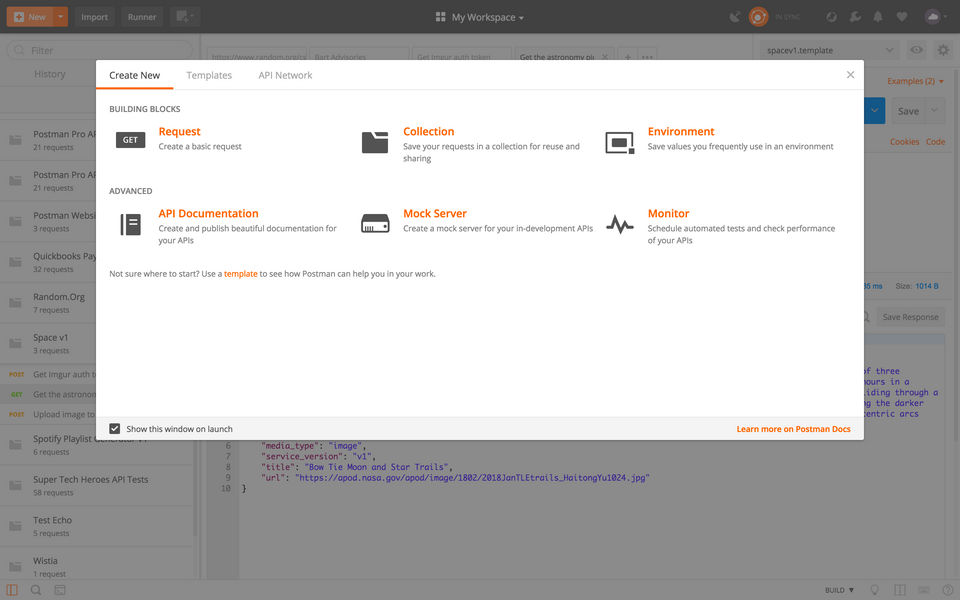Expand the blue Send options arrow
This screenshot has height=600, width=960.
[874, 111]
